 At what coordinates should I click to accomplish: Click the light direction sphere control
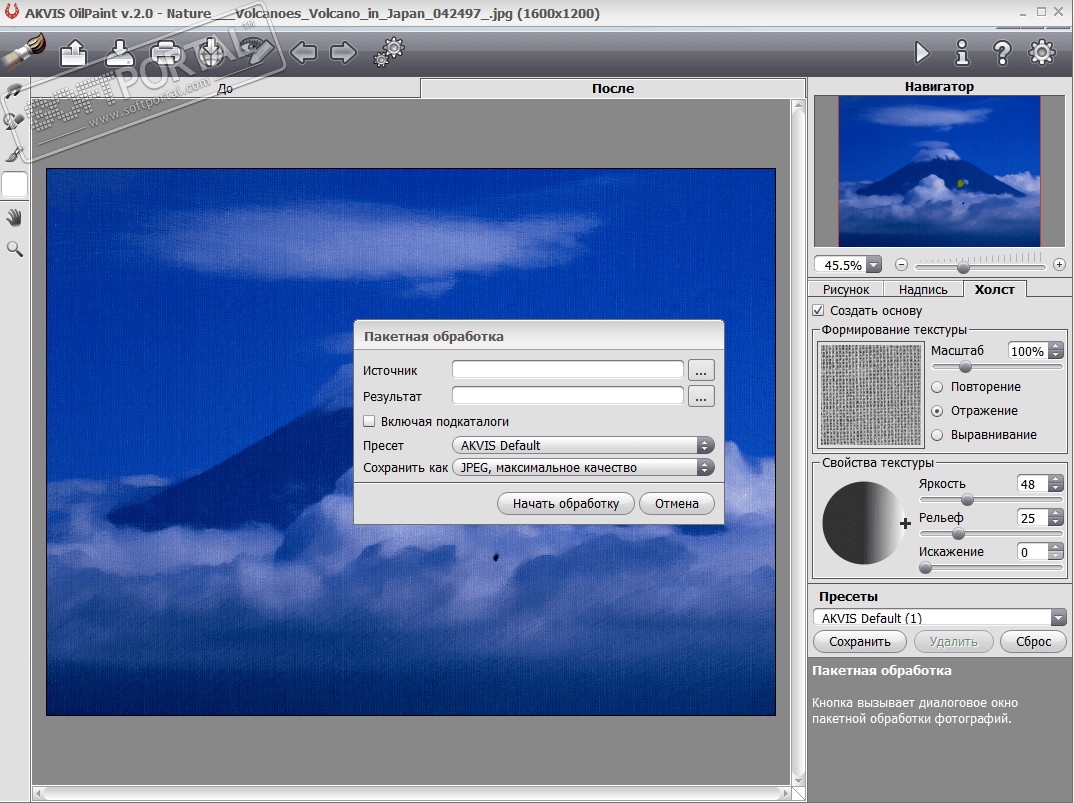click(x=864, y=523)
